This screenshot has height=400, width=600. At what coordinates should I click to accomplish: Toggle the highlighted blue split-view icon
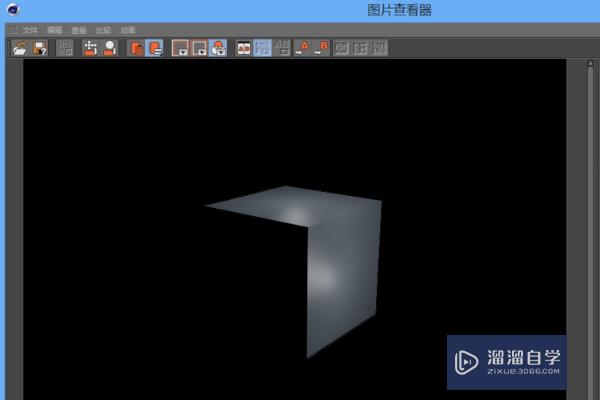262,48
